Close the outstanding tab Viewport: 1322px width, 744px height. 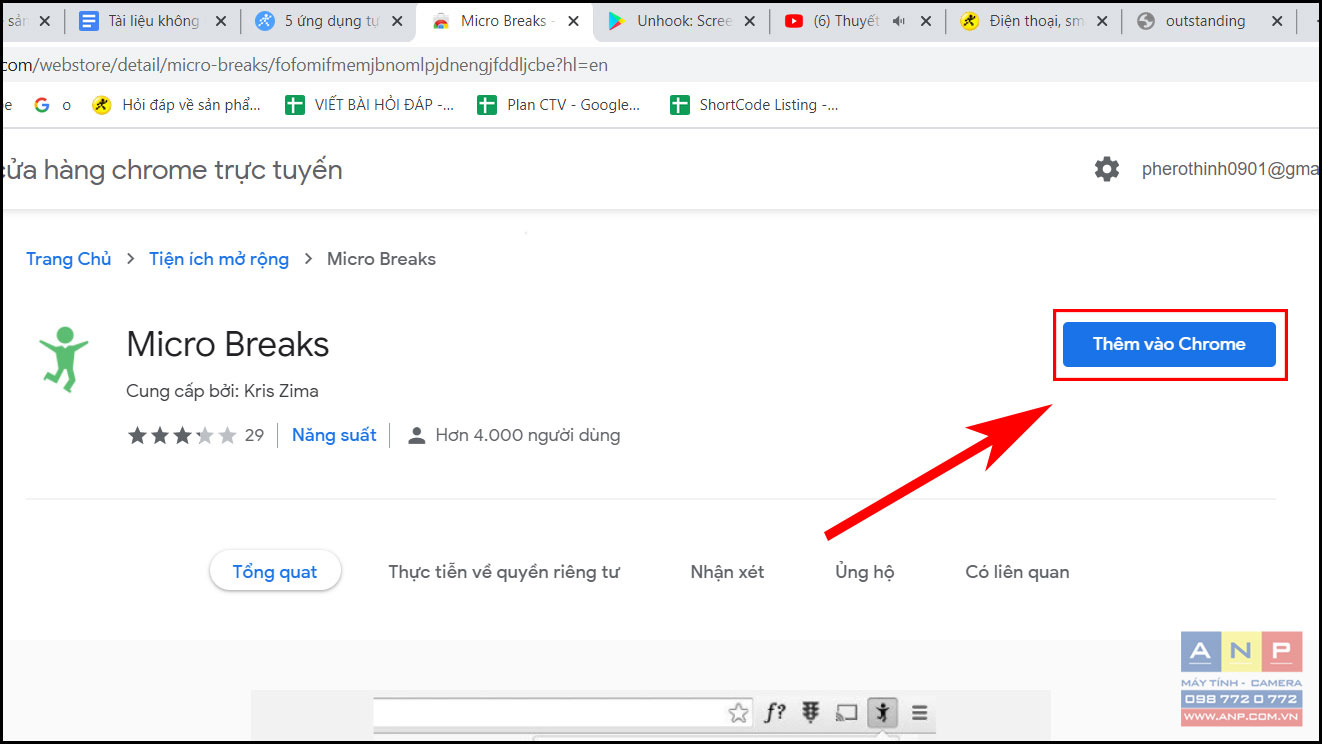[1277, 21]
